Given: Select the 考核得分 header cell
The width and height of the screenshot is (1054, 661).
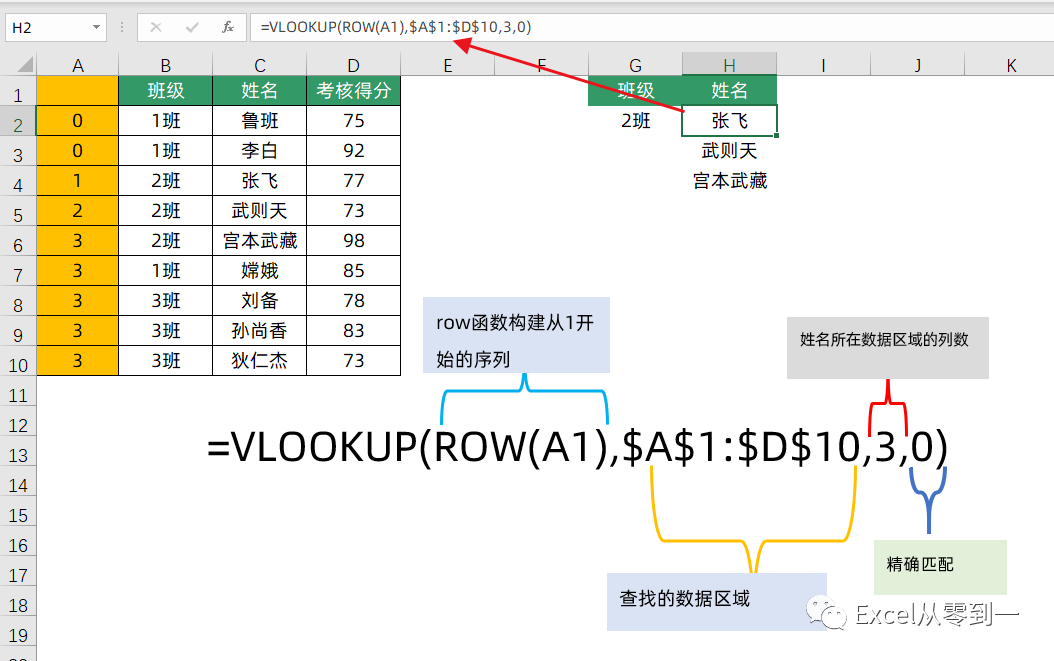Looking at the screenshot, I should [x=352, y=90].
